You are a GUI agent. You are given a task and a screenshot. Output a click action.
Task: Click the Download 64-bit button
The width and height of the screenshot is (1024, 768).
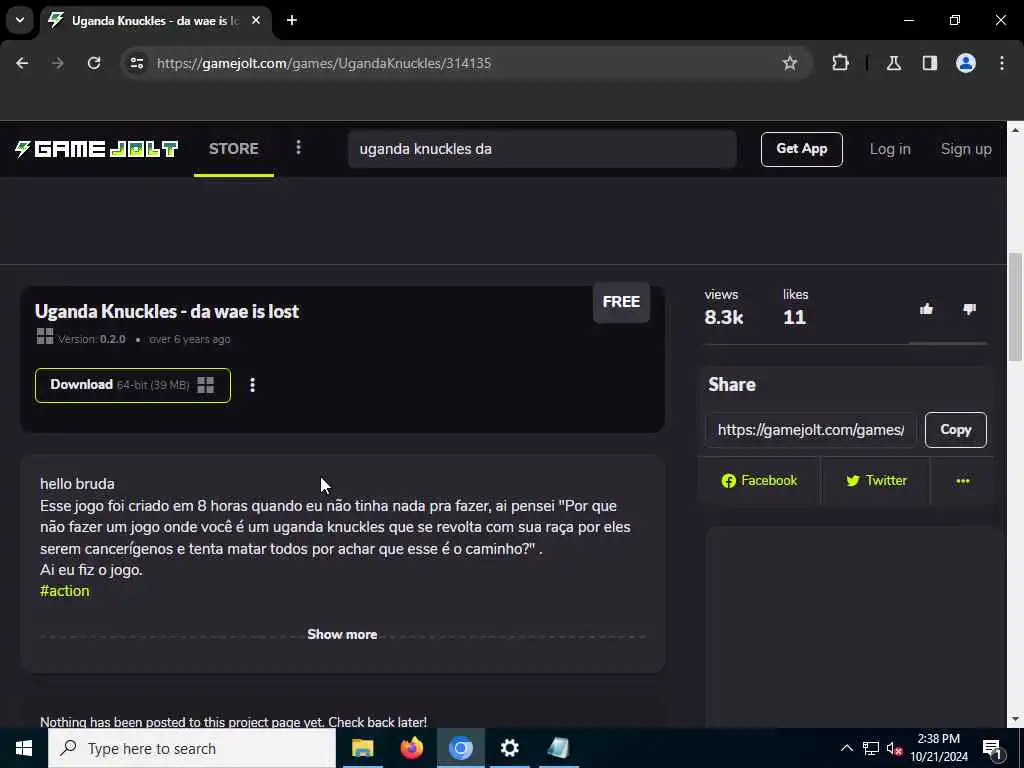click(x=133, y=385)
